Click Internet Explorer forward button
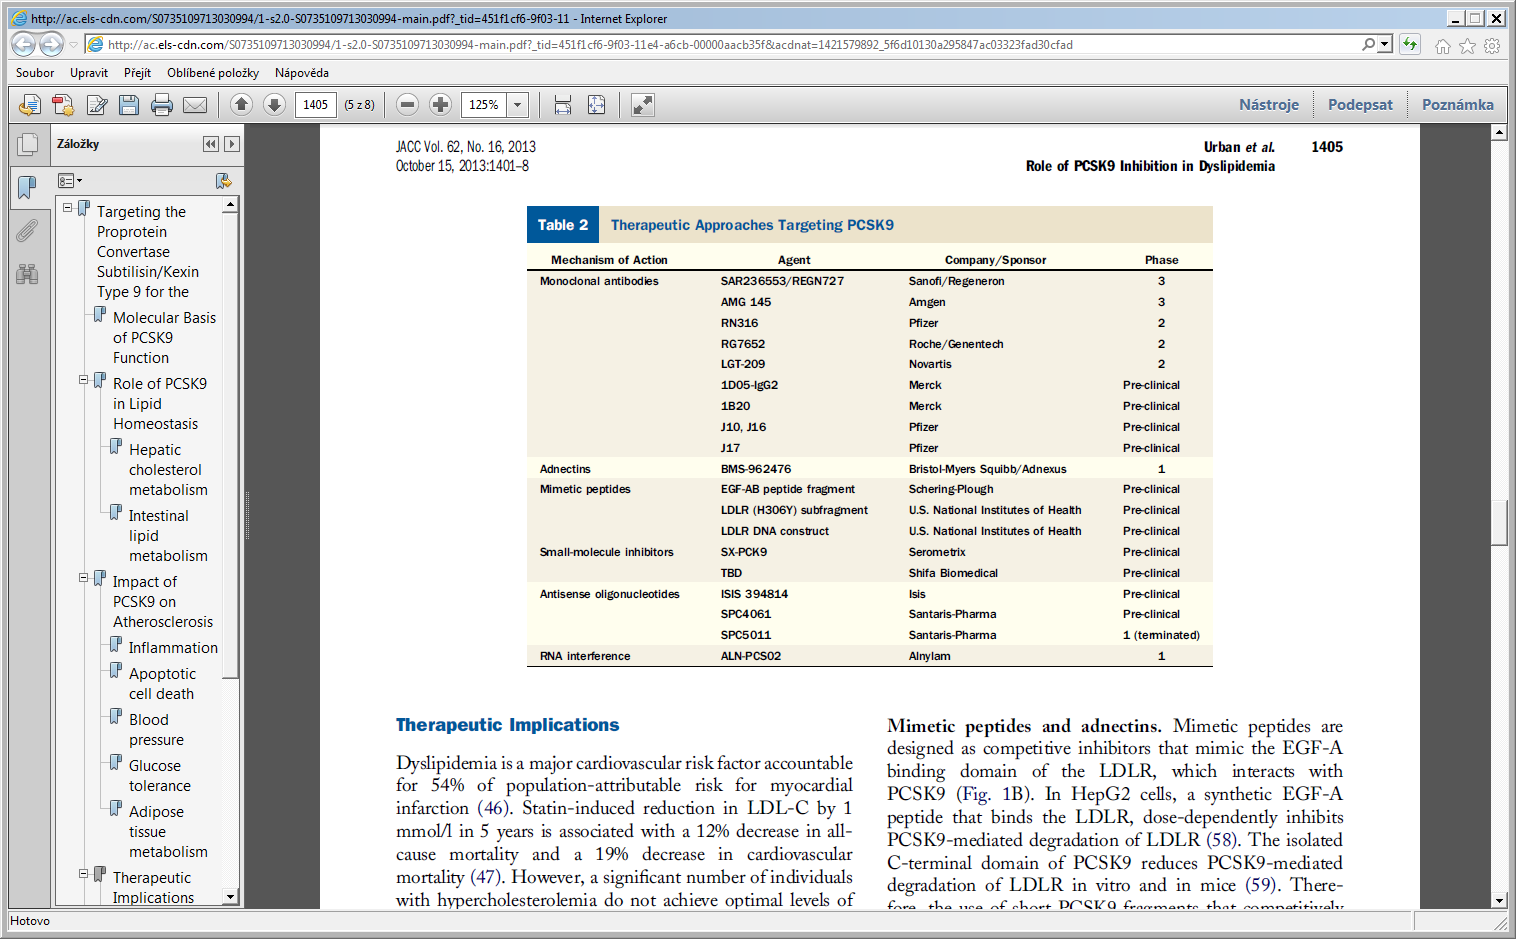 tap(51, 44)
